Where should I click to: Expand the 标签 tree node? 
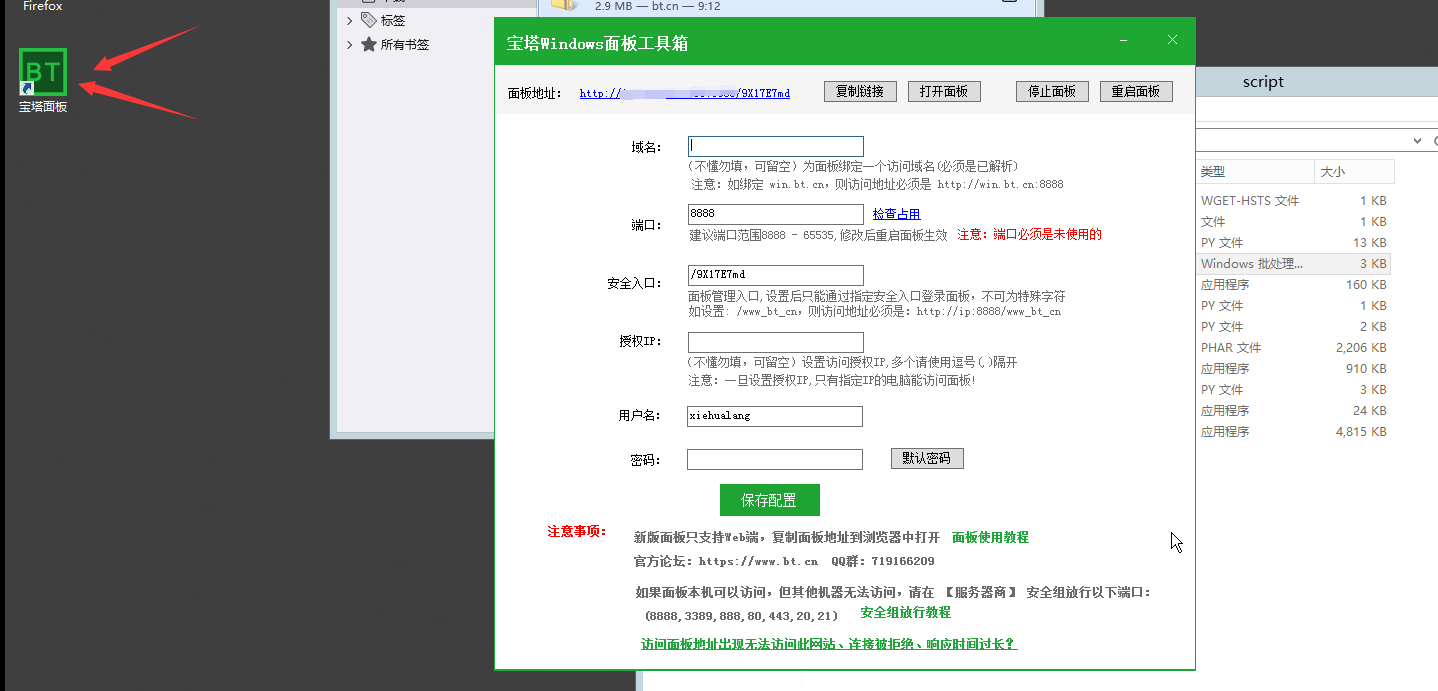click(349, 20)
